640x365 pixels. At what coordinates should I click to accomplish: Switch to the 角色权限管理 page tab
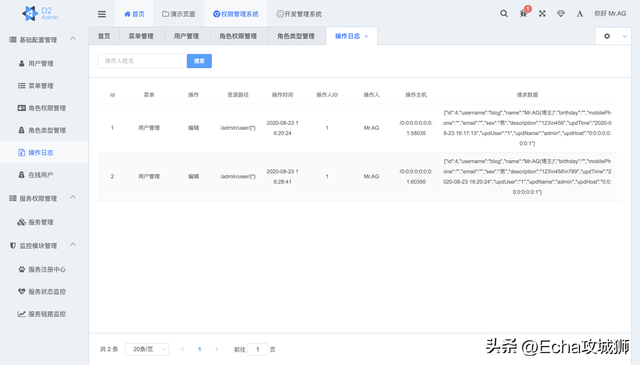[x=238, y=36]
